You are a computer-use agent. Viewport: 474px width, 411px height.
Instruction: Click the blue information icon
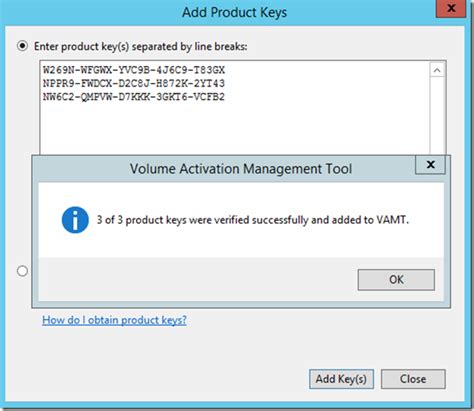click(75, 220)
